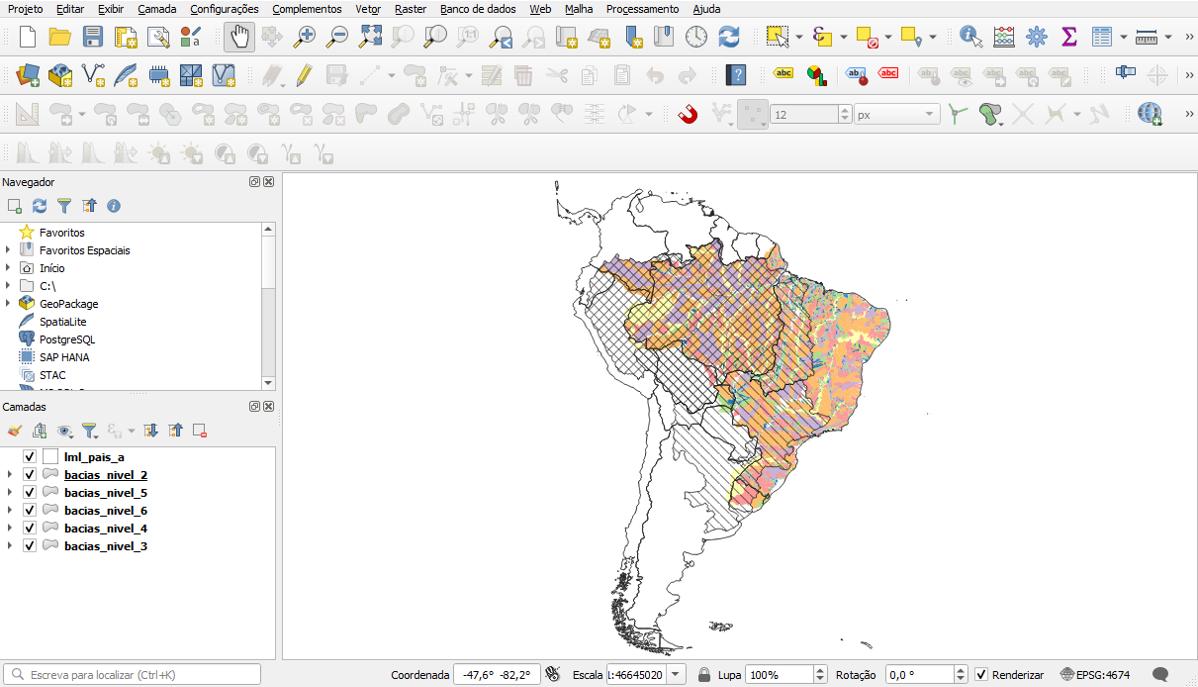Click the Zoom Full extent icon
1198x687 pixels.
tap(371, 37)
